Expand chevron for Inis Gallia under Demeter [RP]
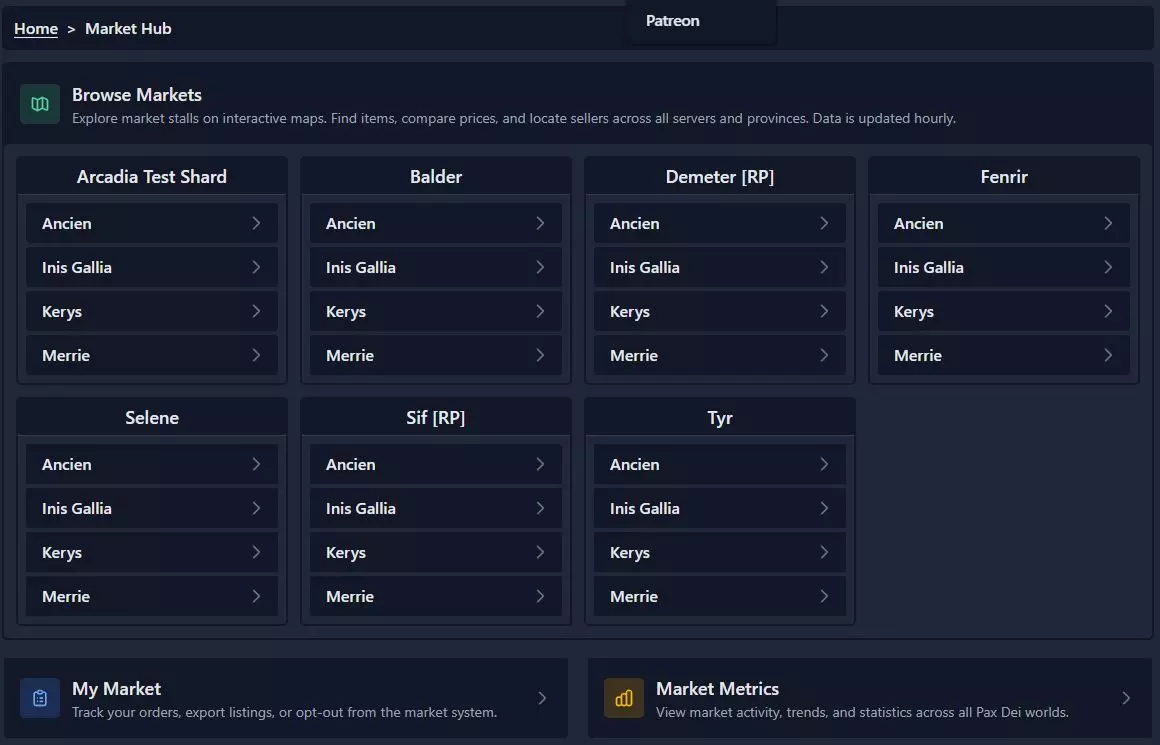Image resolution: width=1160 pixels, height=745 pixels. pyautogui.click(x=824, y=267)
